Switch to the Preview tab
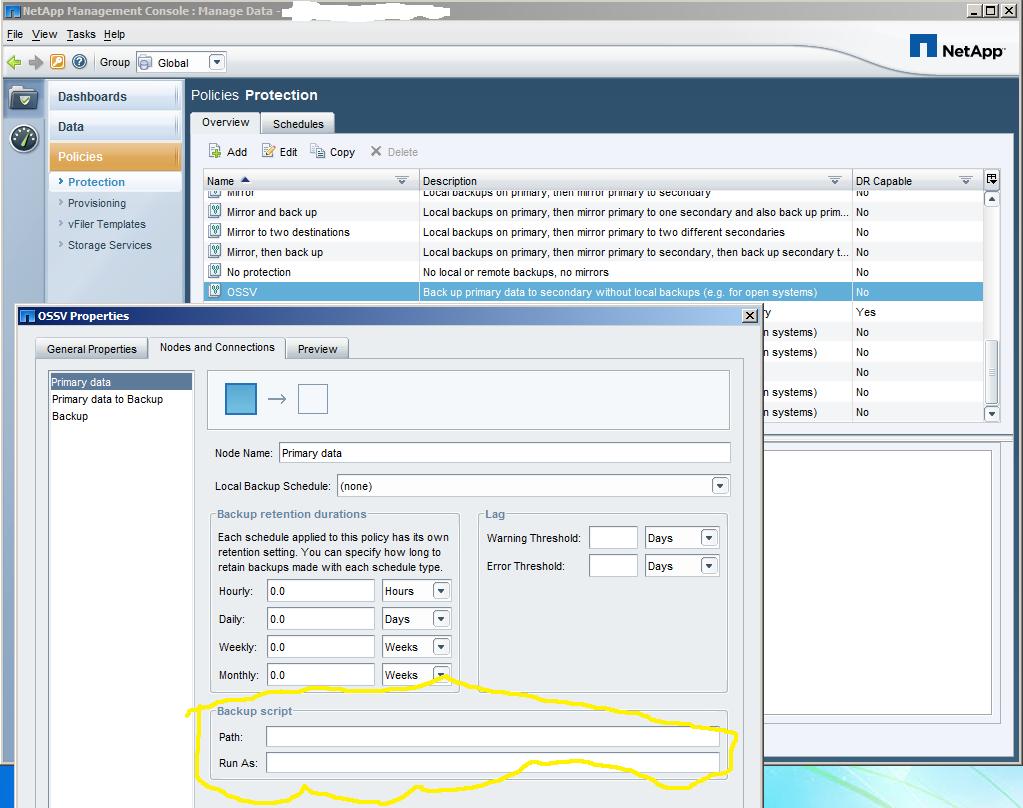Screen dimensions: 1023x808 [x=317, y=349]
